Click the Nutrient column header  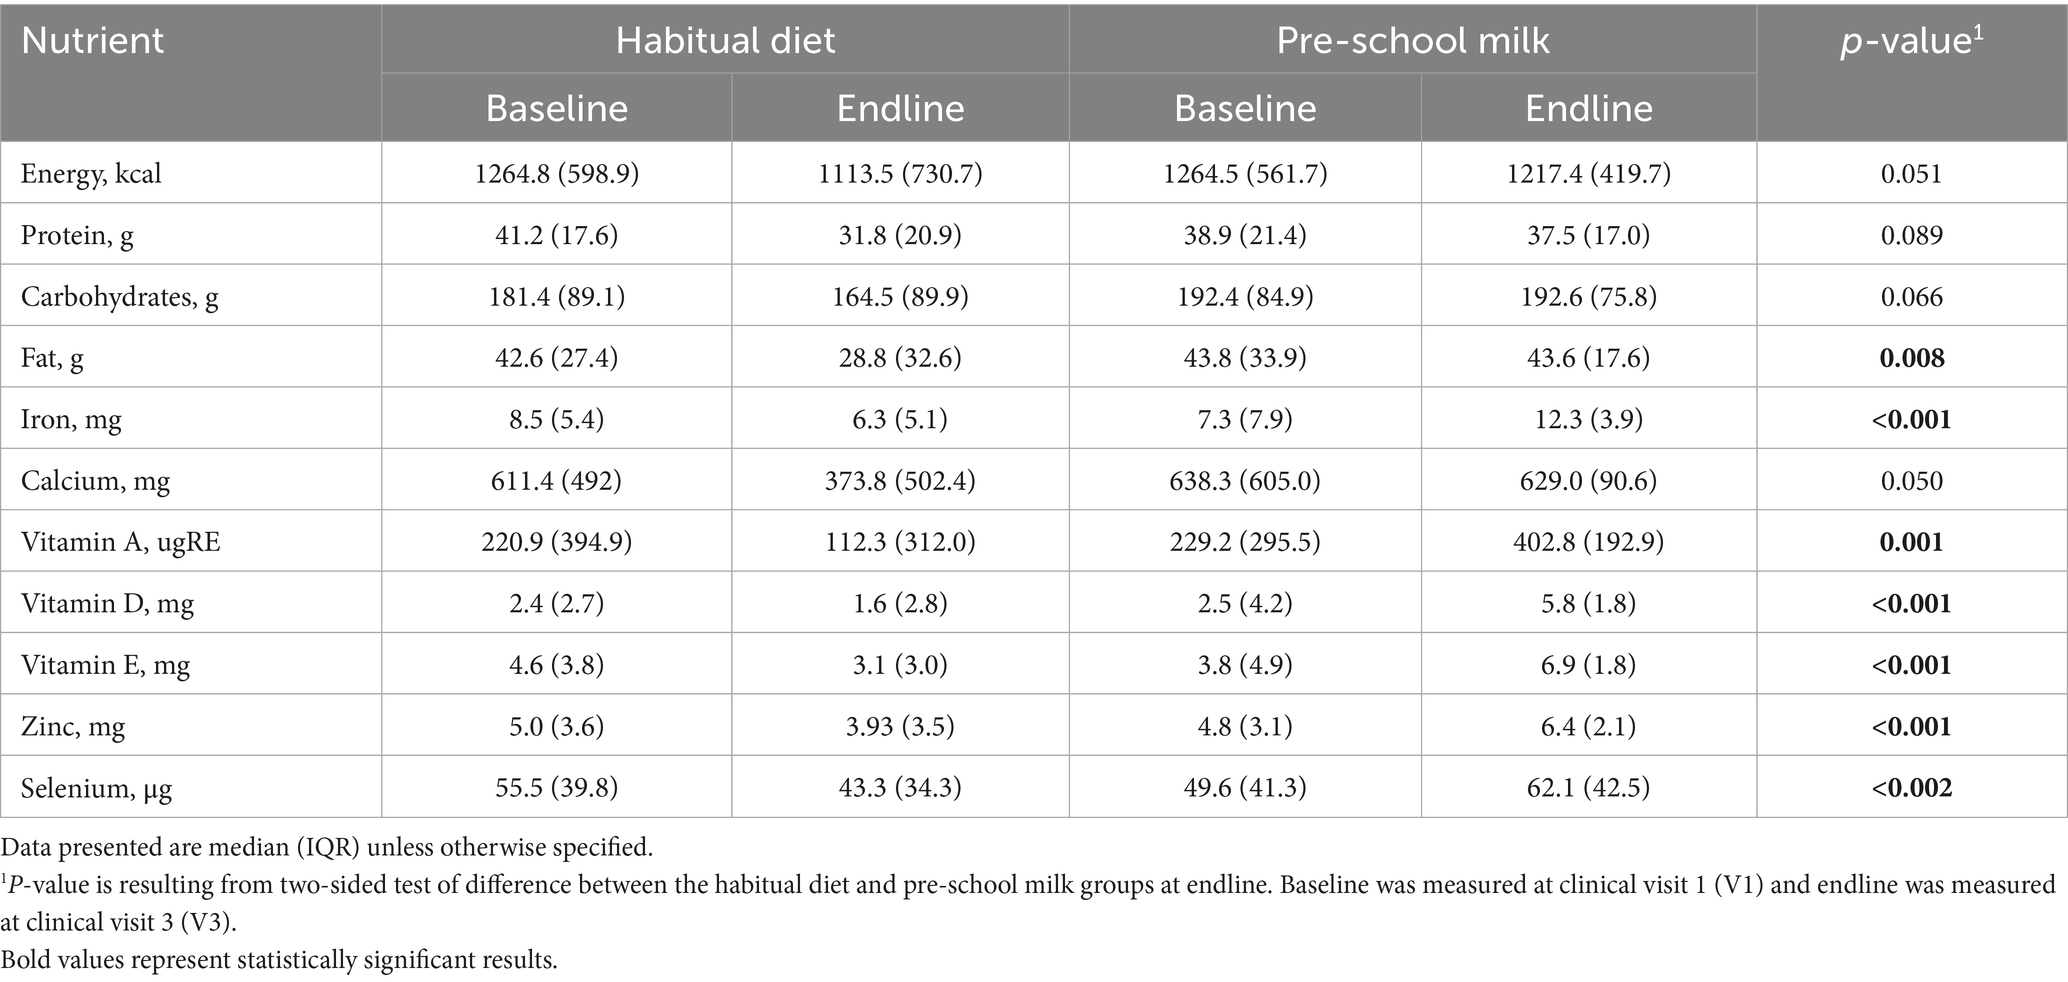[93, 41]
